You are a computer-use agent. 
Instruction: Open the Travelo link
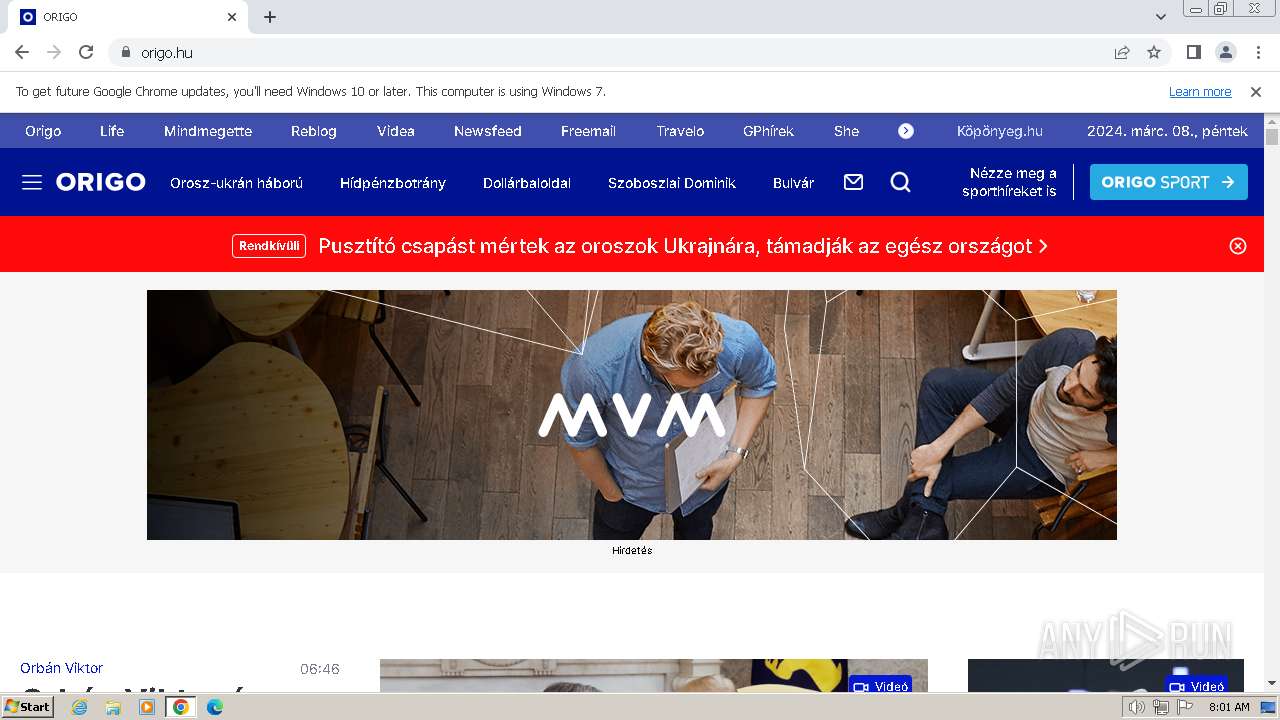[680, 131]
